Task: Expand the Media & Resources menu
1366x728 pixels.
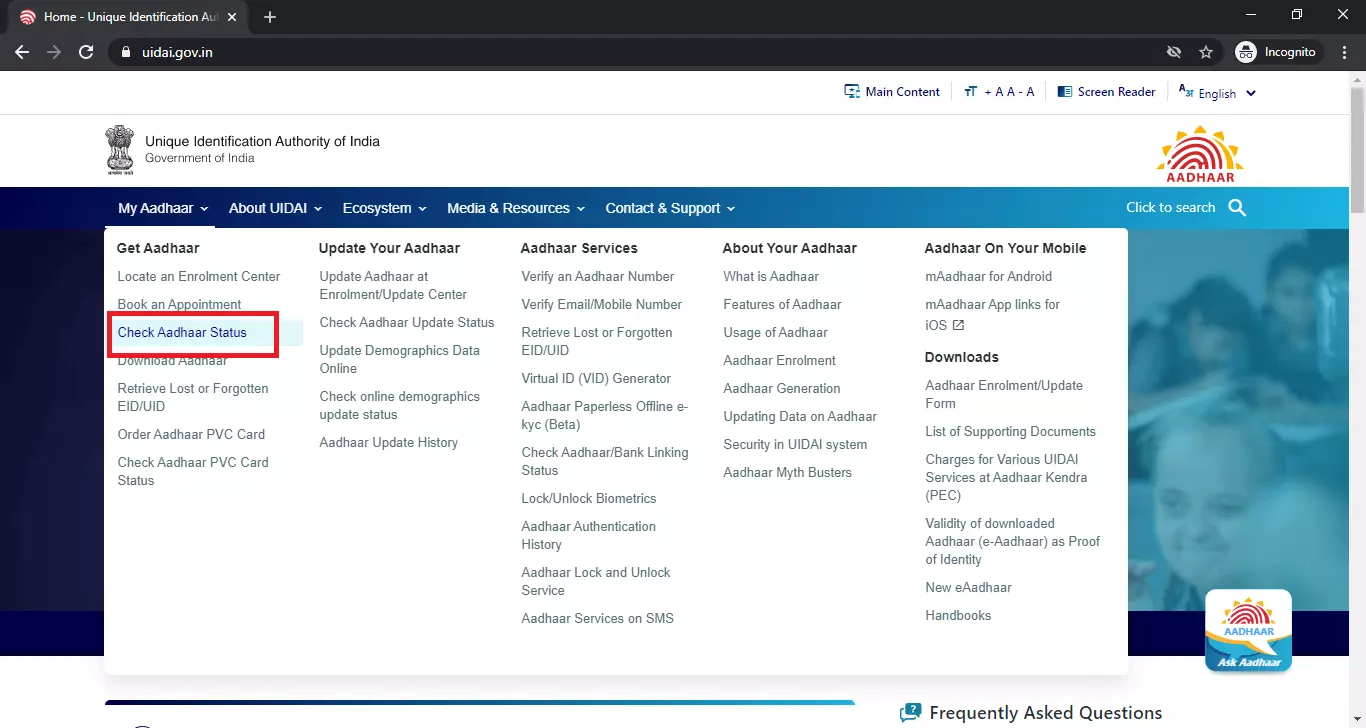Action: click(516, 208)
